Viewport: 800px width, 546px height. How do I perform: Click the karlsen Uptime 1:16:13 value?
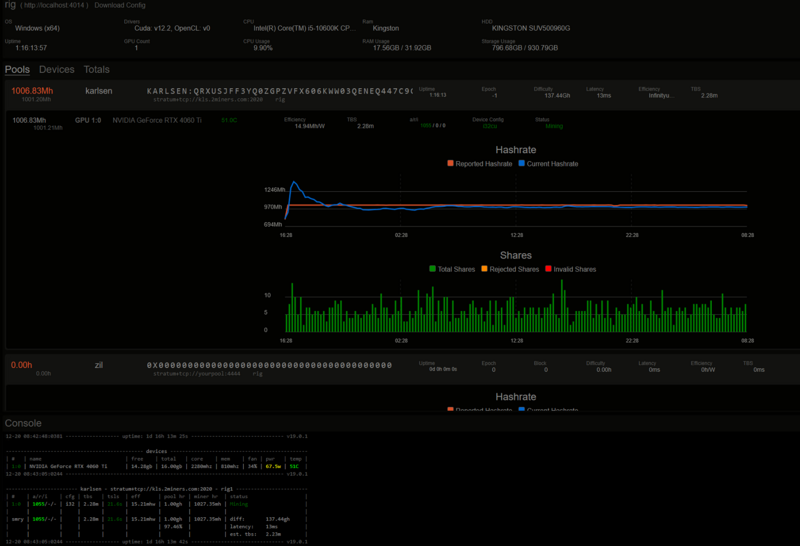438,95
